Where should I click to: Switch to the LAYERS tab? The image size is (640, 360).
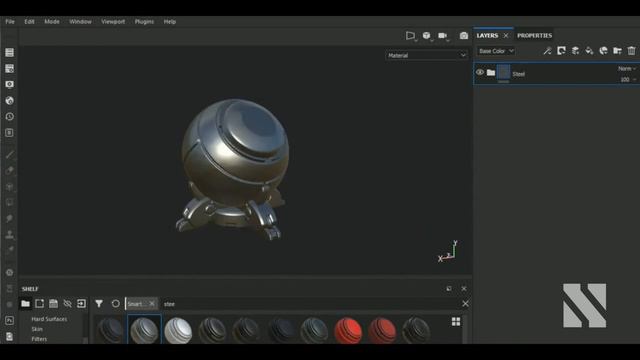click(487, 36)
